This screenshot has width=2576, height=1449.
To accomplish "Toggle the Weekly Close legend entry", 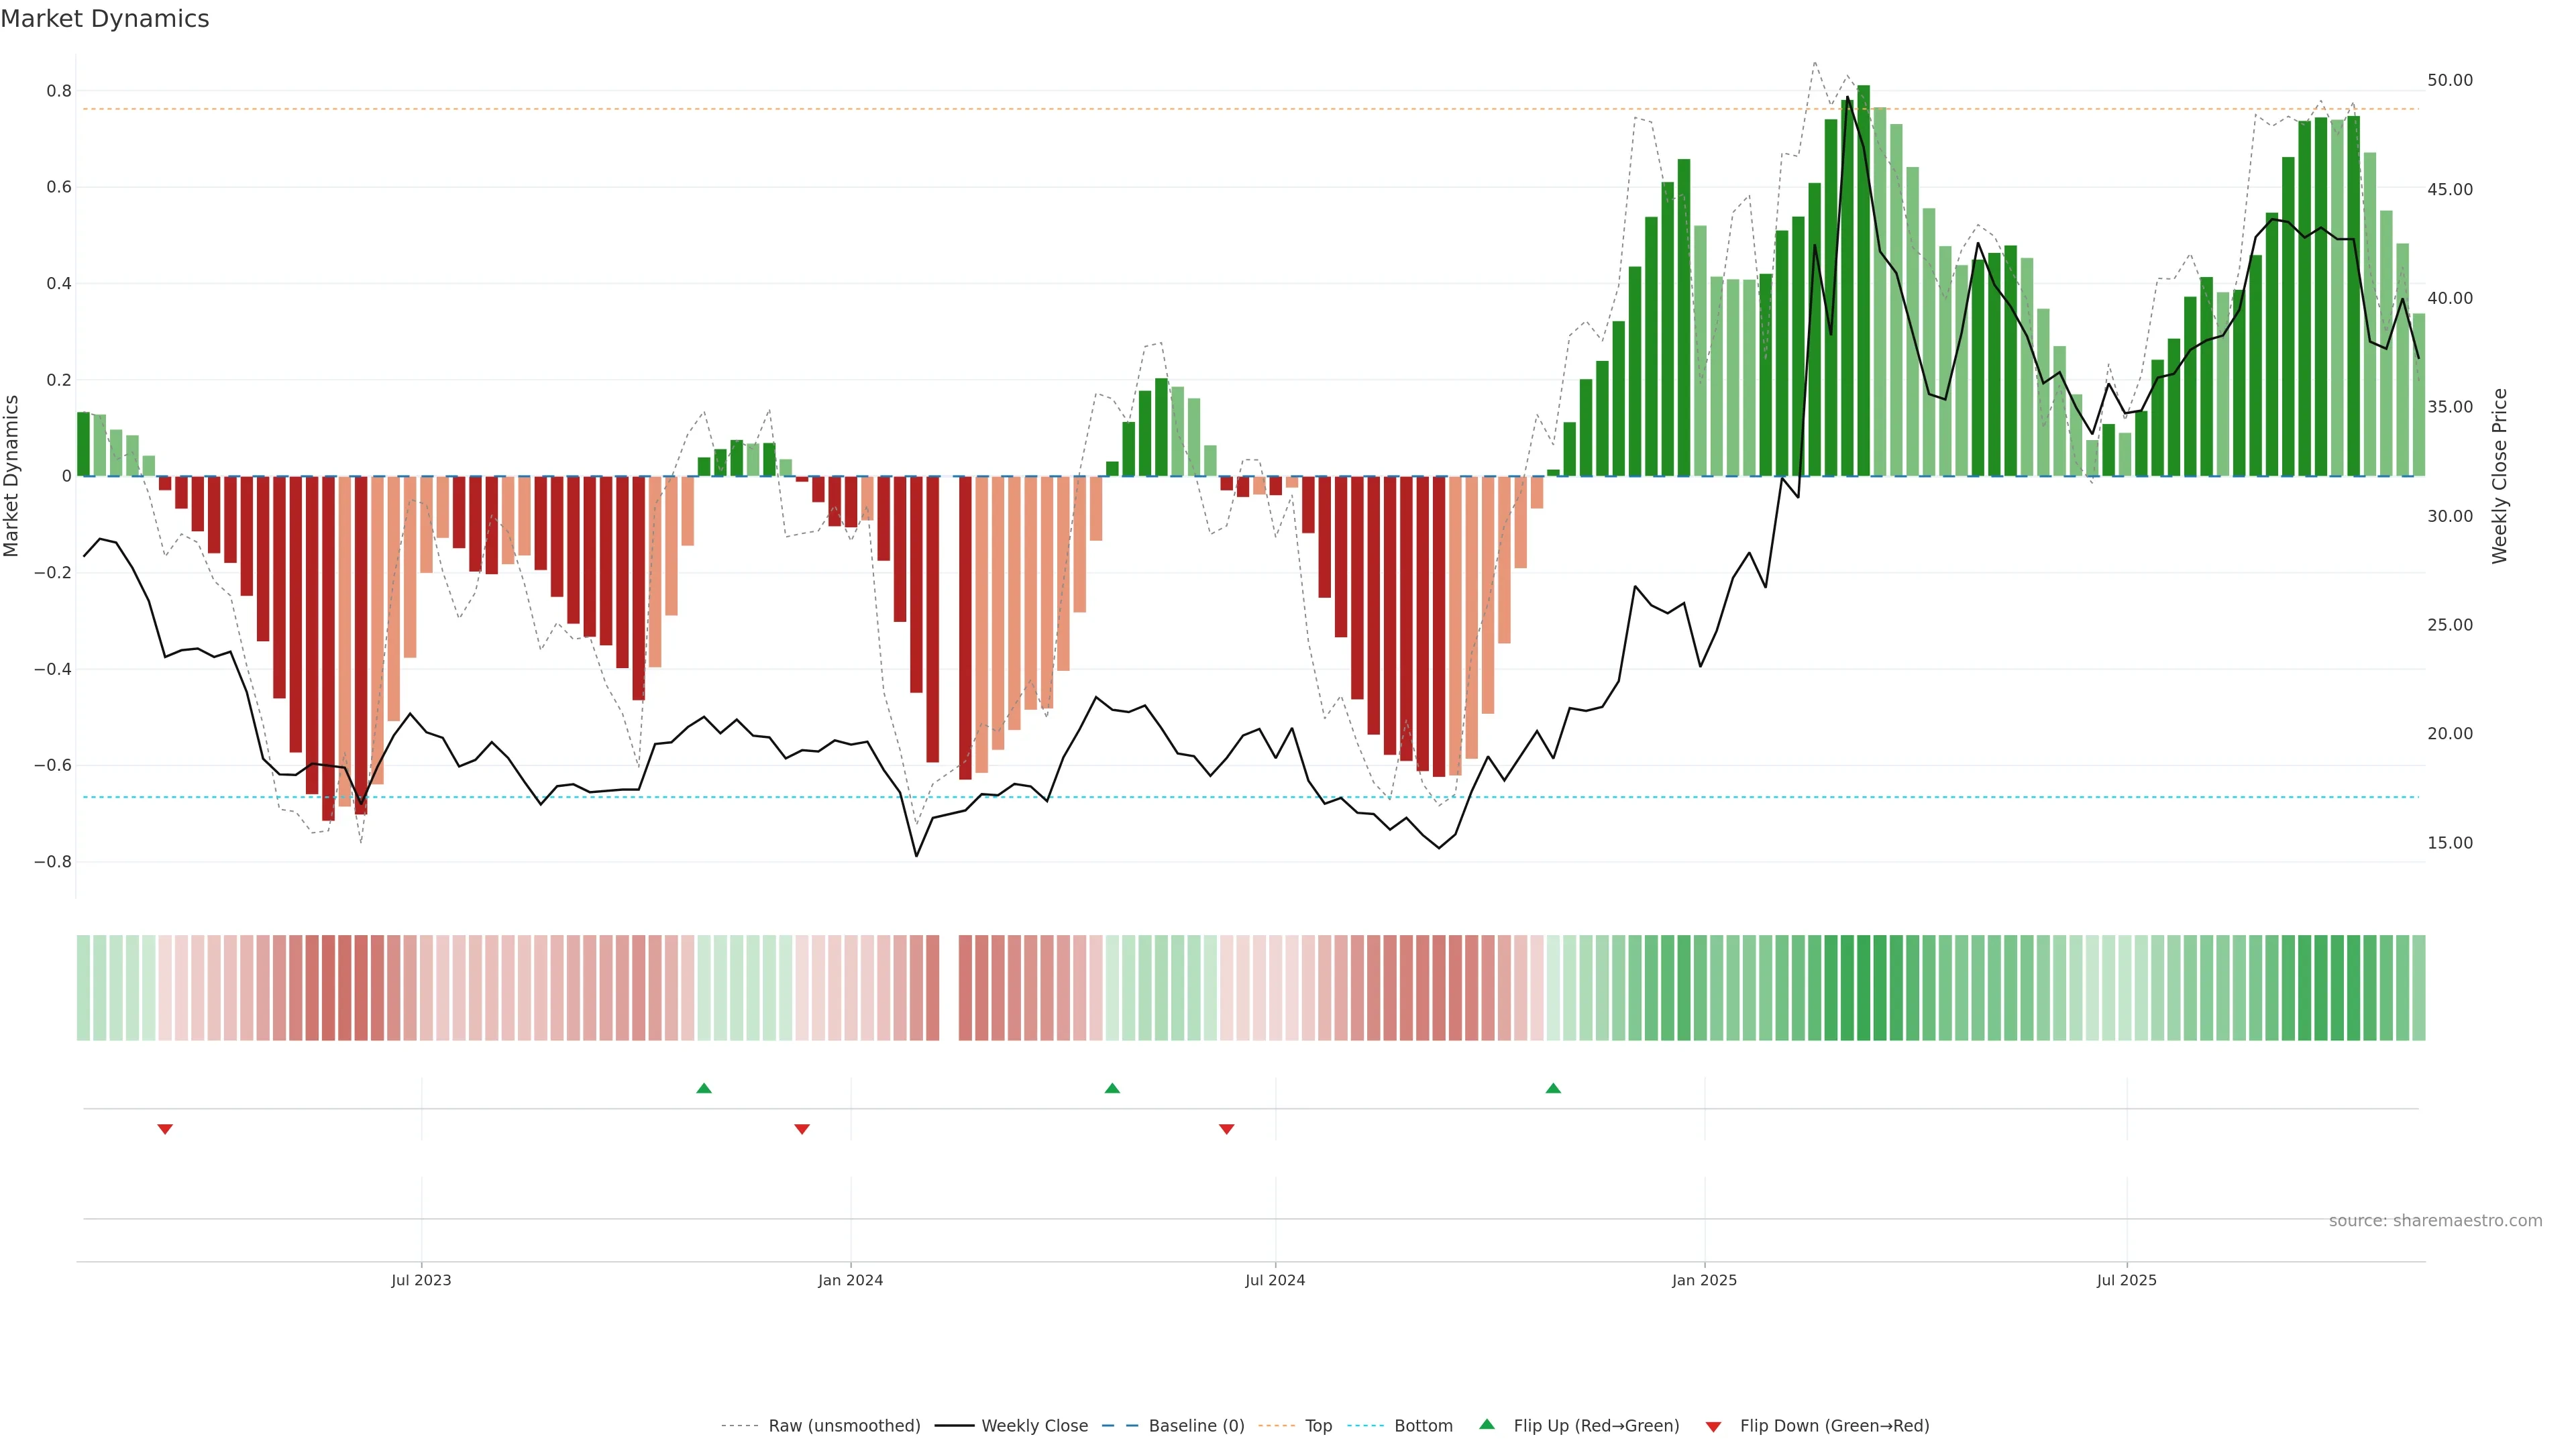I will click(1034, 1426).
